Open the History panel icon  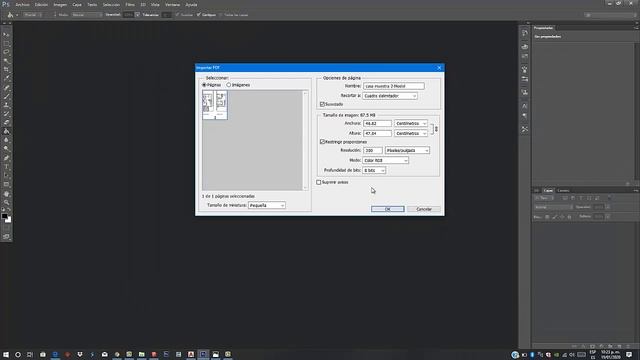525,33
